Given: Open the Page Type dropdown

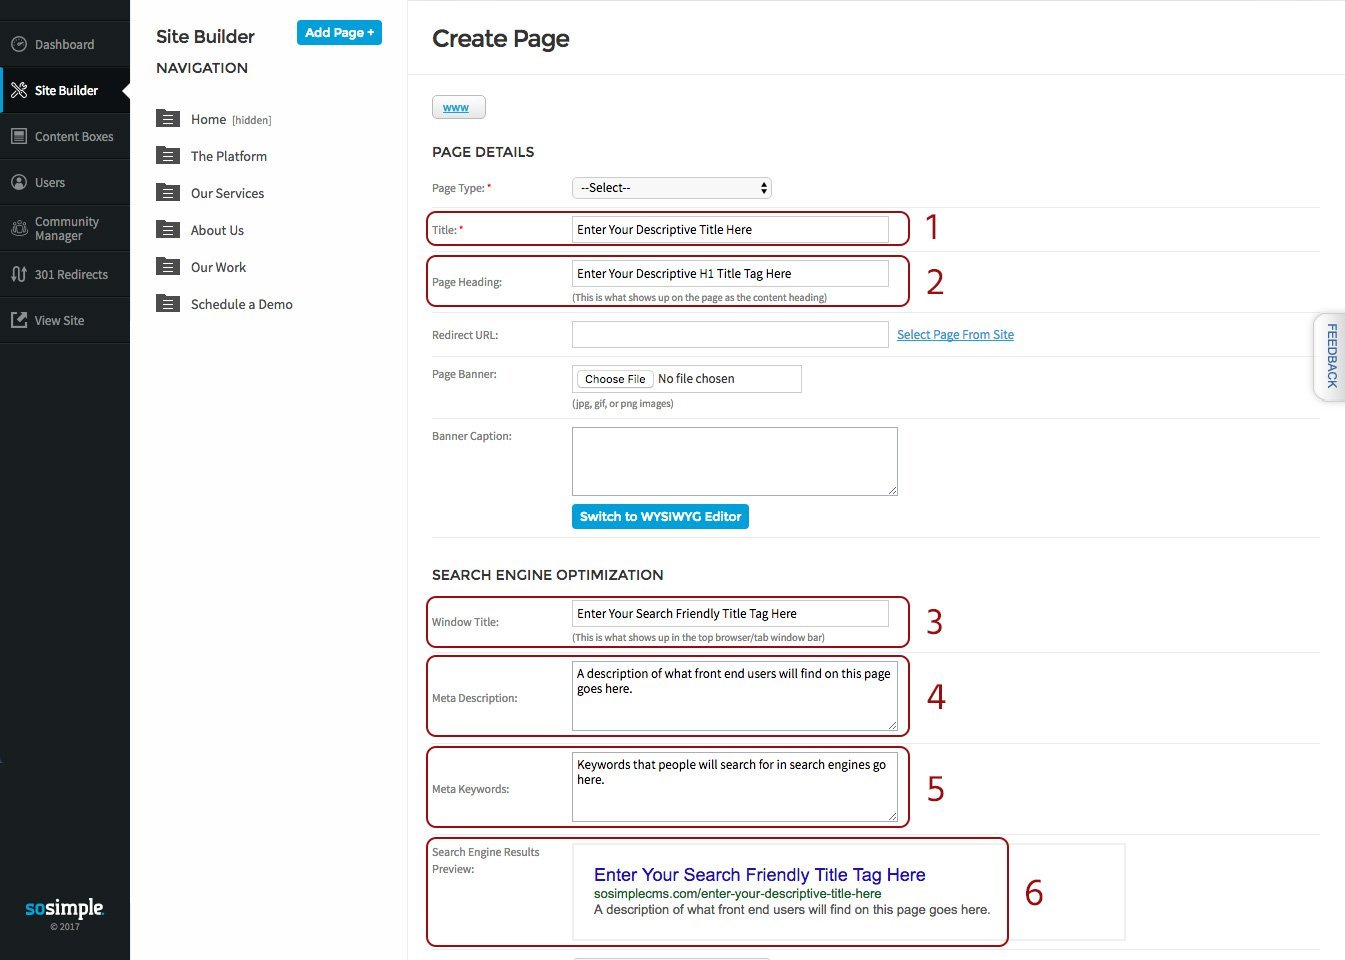Looking at the screenshot, I should (671, 188).
